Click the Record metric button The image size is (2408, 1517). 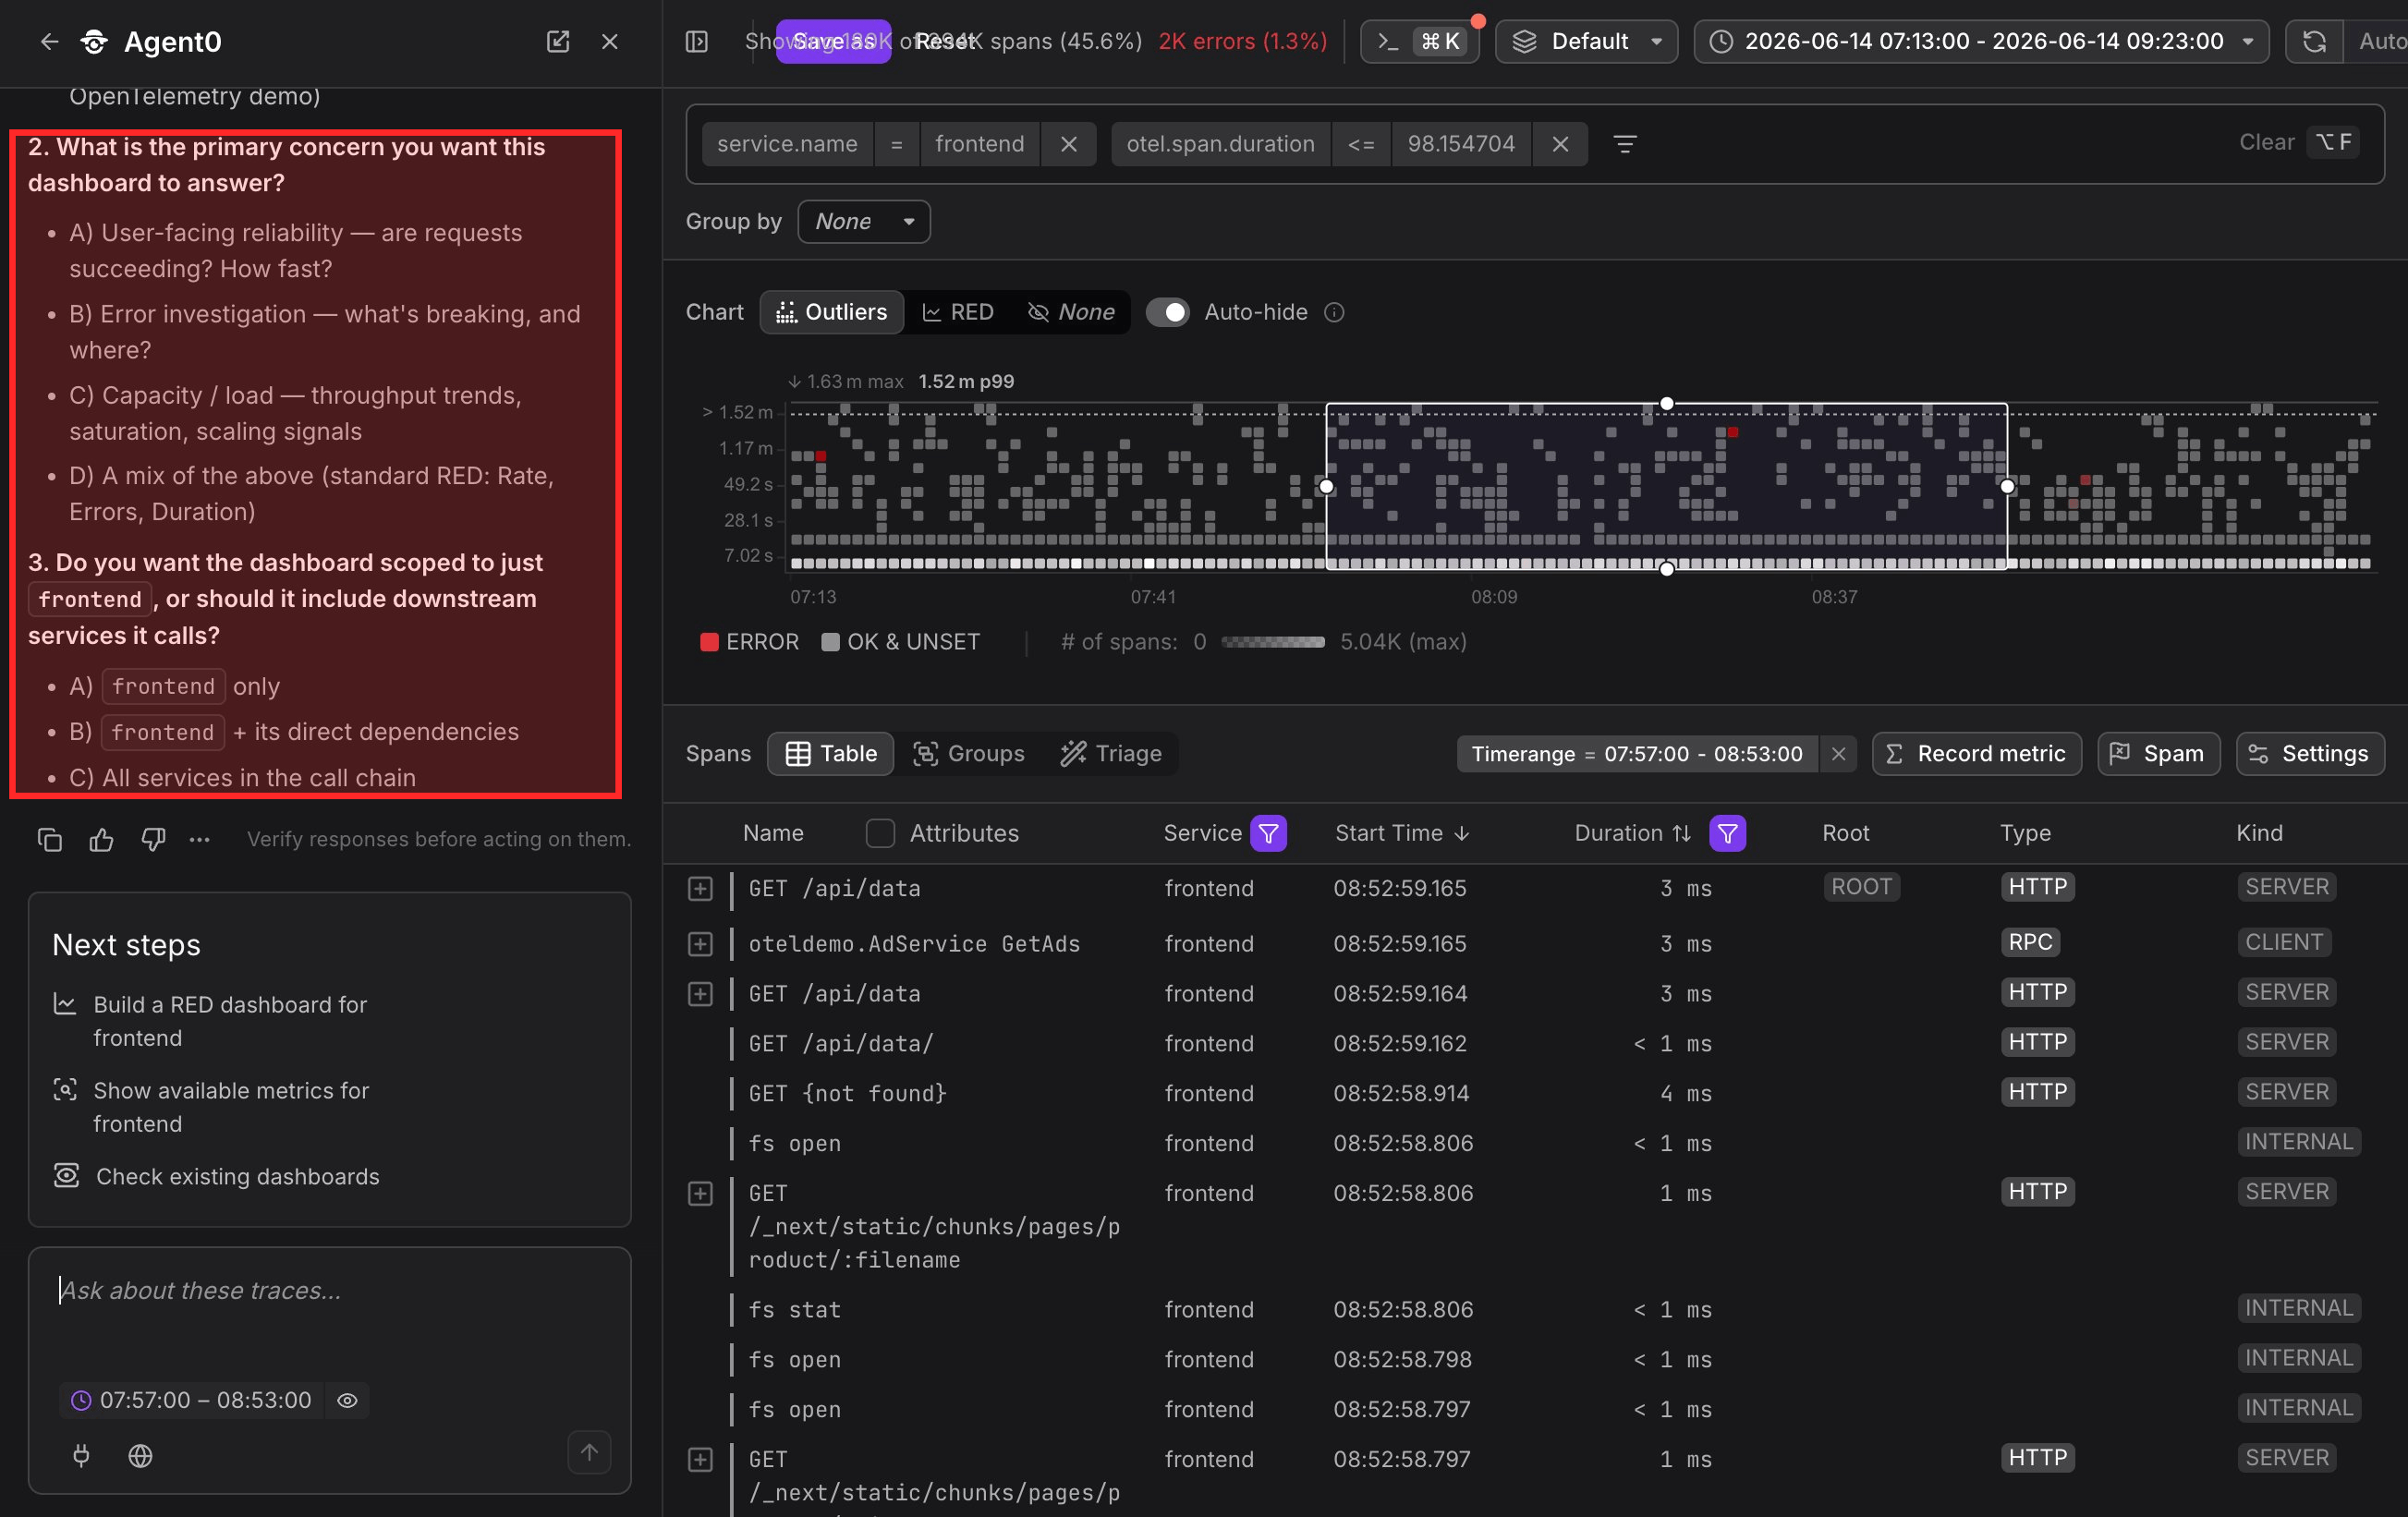pyautogui.click(x=1976, y=753)
